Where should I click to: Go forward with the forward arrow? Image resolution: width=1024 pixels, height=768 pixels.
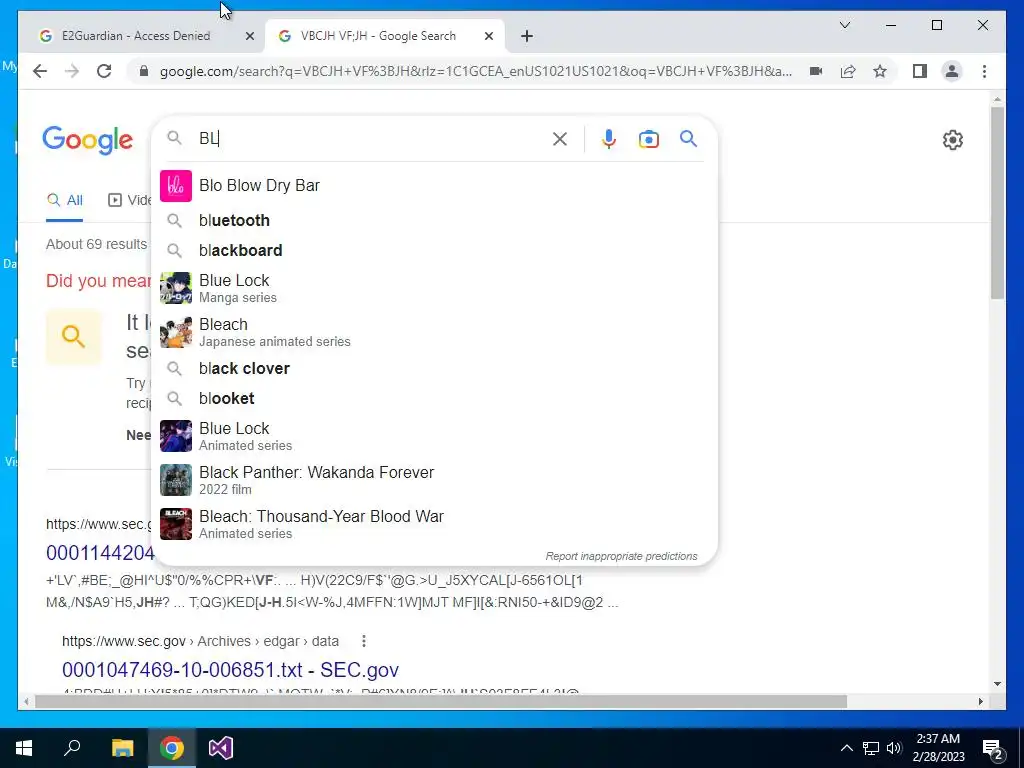72,71
